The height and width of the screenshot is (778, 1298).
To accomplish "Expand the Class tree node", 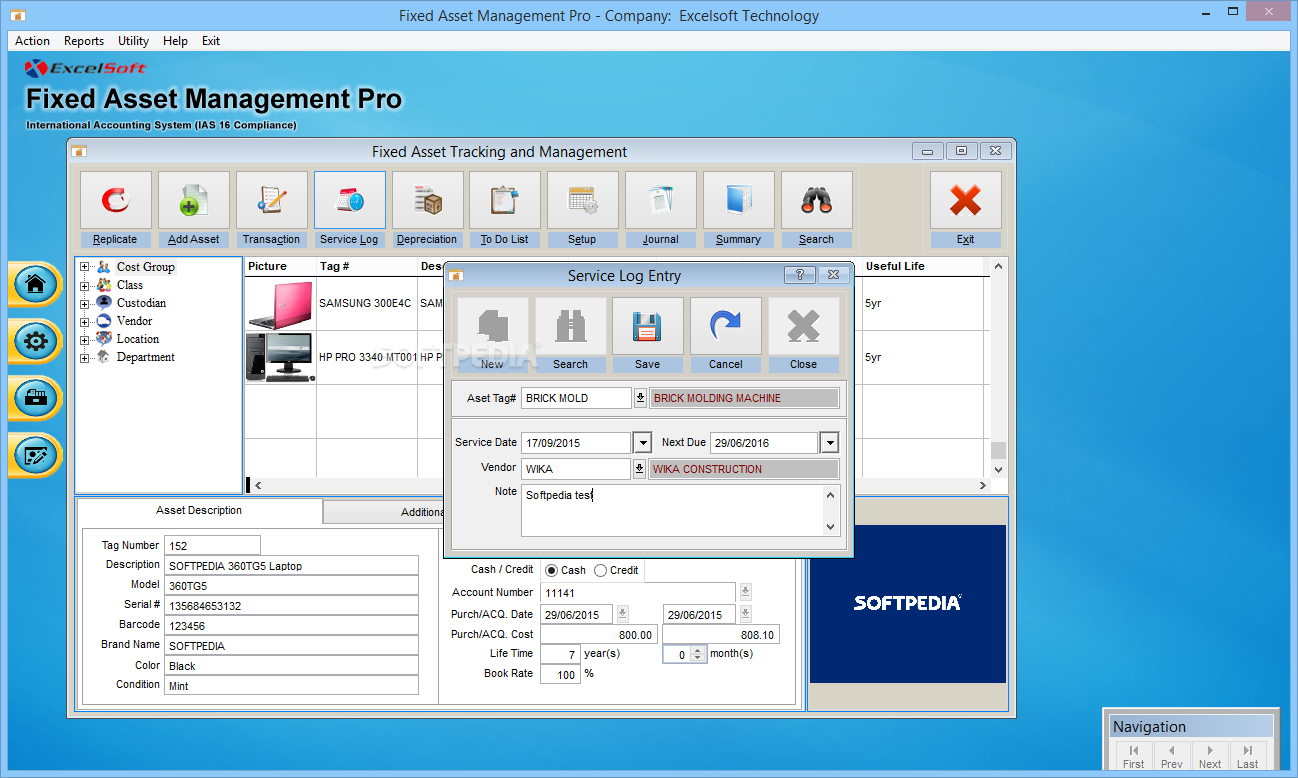I will coord(85,285).
